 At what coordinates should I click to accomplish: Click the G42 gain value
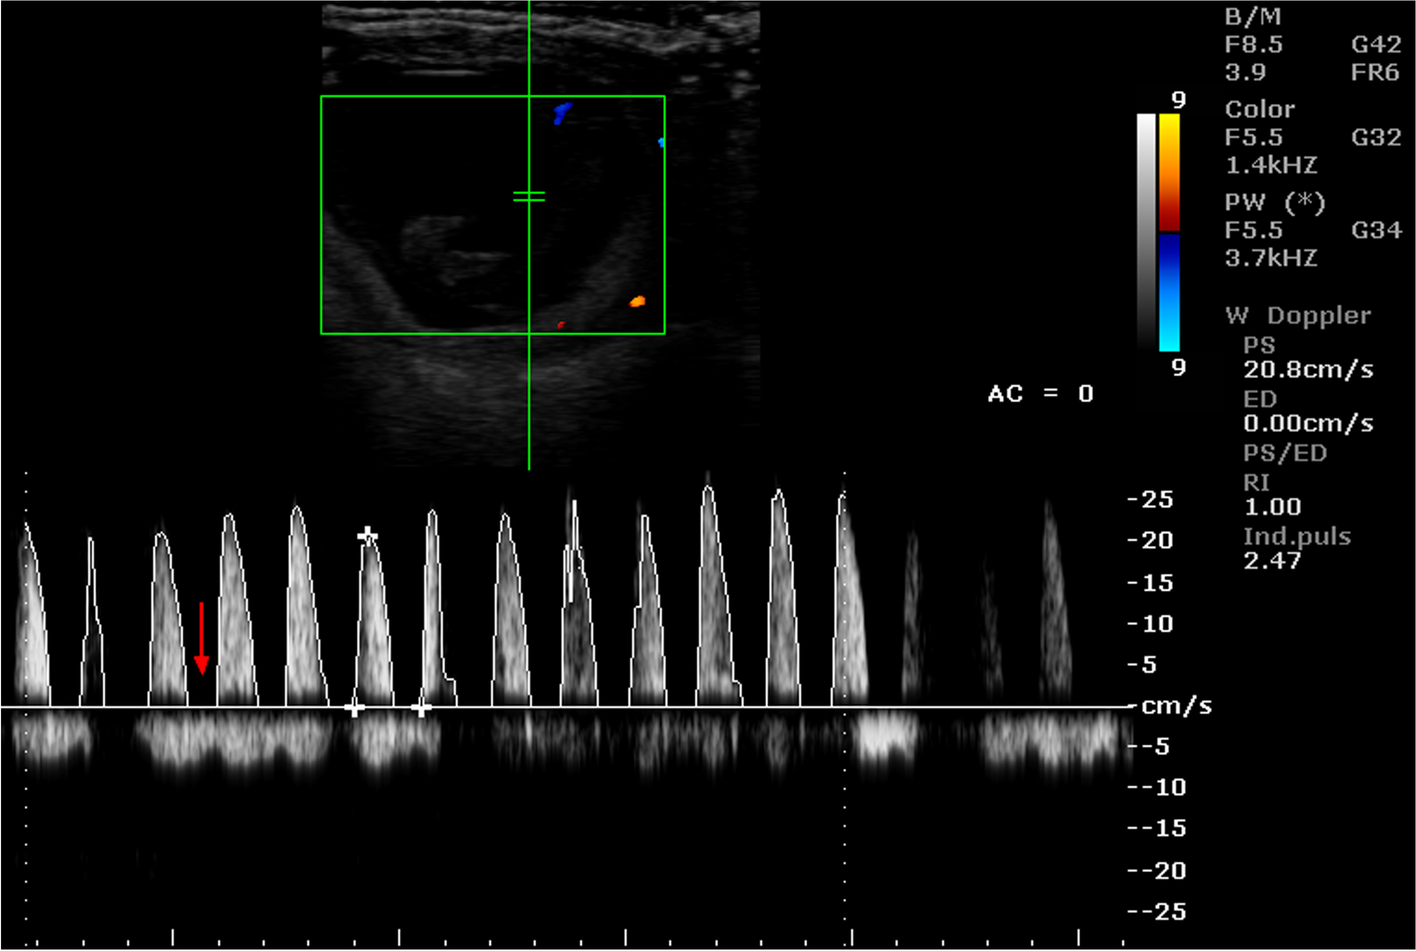pyautogui.click(x=1376, y=45)
